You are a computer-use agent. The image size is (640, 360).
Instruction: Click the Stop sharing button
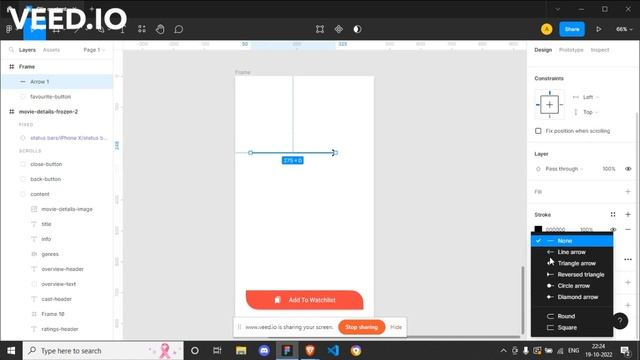click(x=362, y=327)
